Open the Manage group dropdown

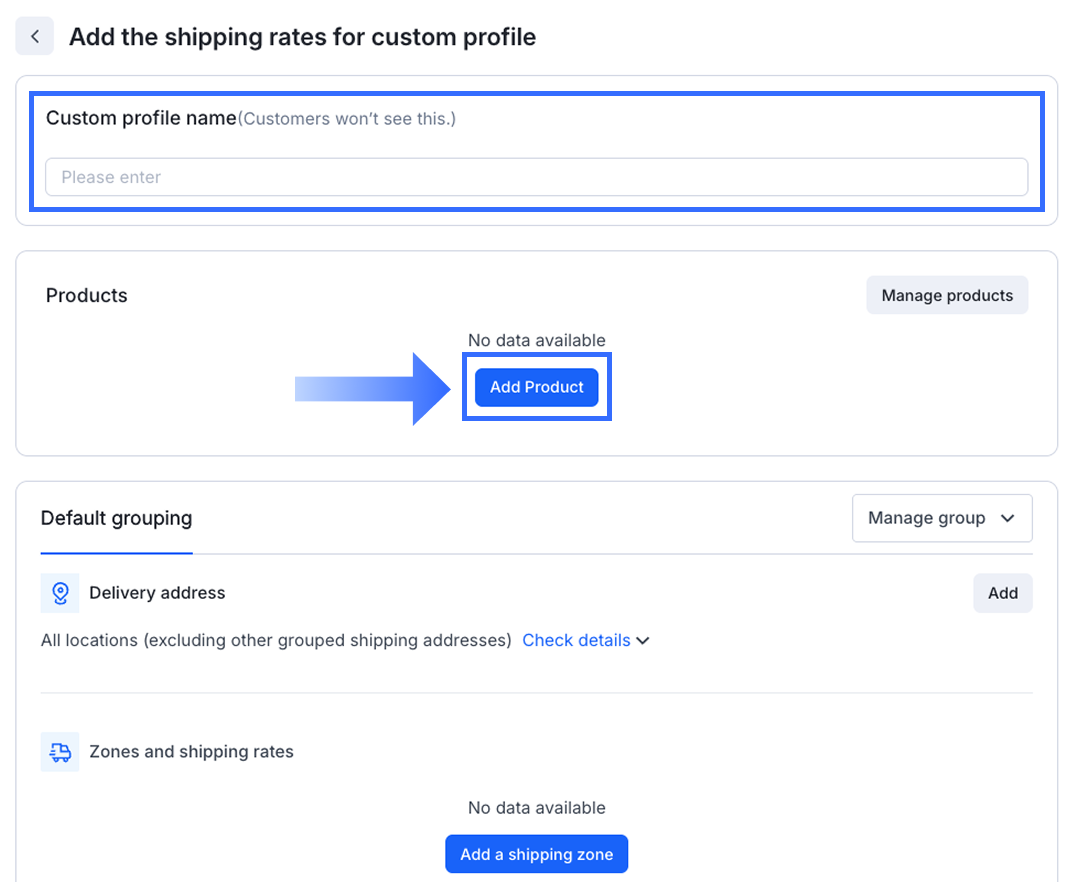[x=941, y=518]
